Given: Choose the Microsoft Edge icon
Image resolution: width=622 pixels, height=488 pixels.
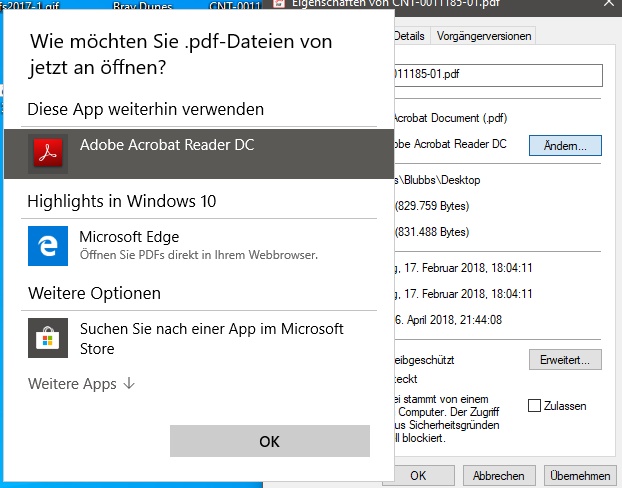Looking at the screenshot, I should pyautogui.click(x=48, y=246).
